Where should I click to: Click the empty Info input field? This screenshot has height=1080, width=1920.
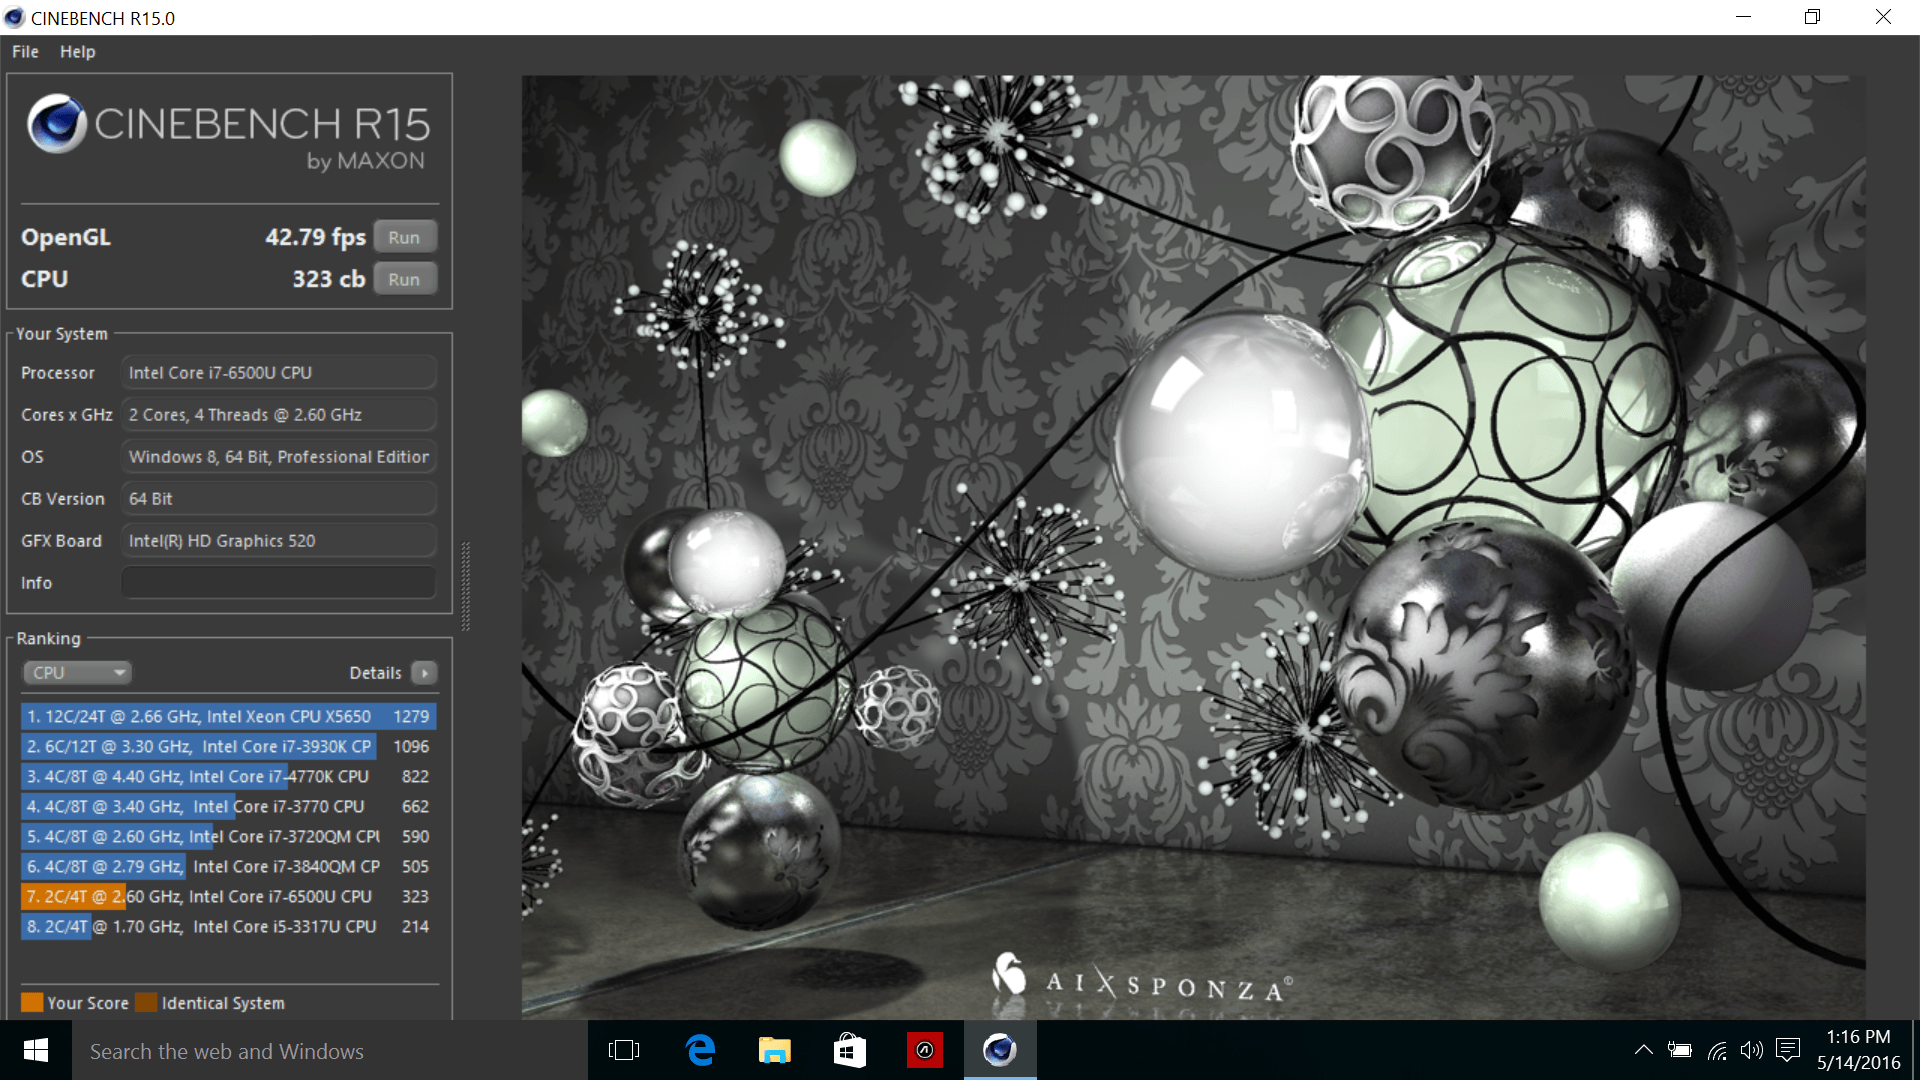tap(278, 583)
